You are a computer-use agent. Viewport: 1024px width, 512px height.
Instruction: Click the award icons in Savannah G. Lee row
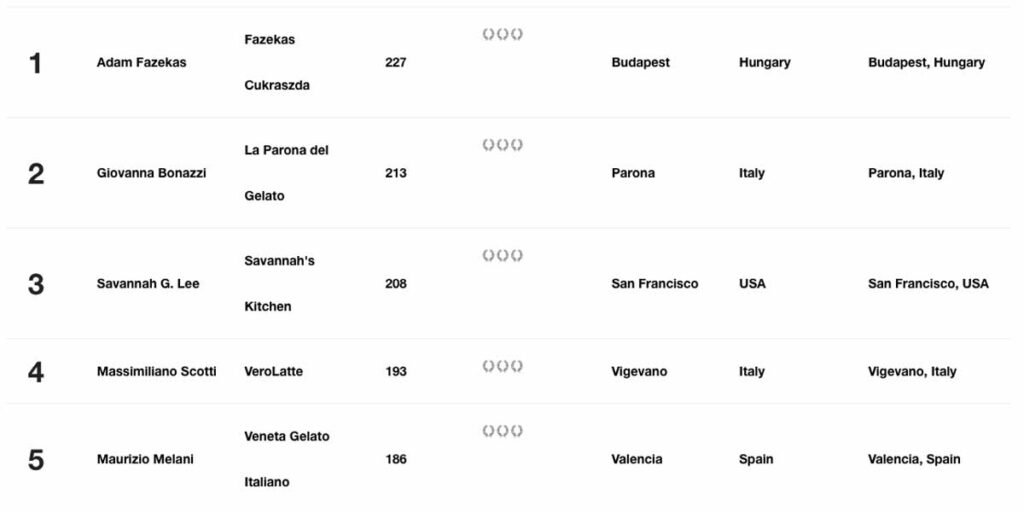(x=502, y=256)
